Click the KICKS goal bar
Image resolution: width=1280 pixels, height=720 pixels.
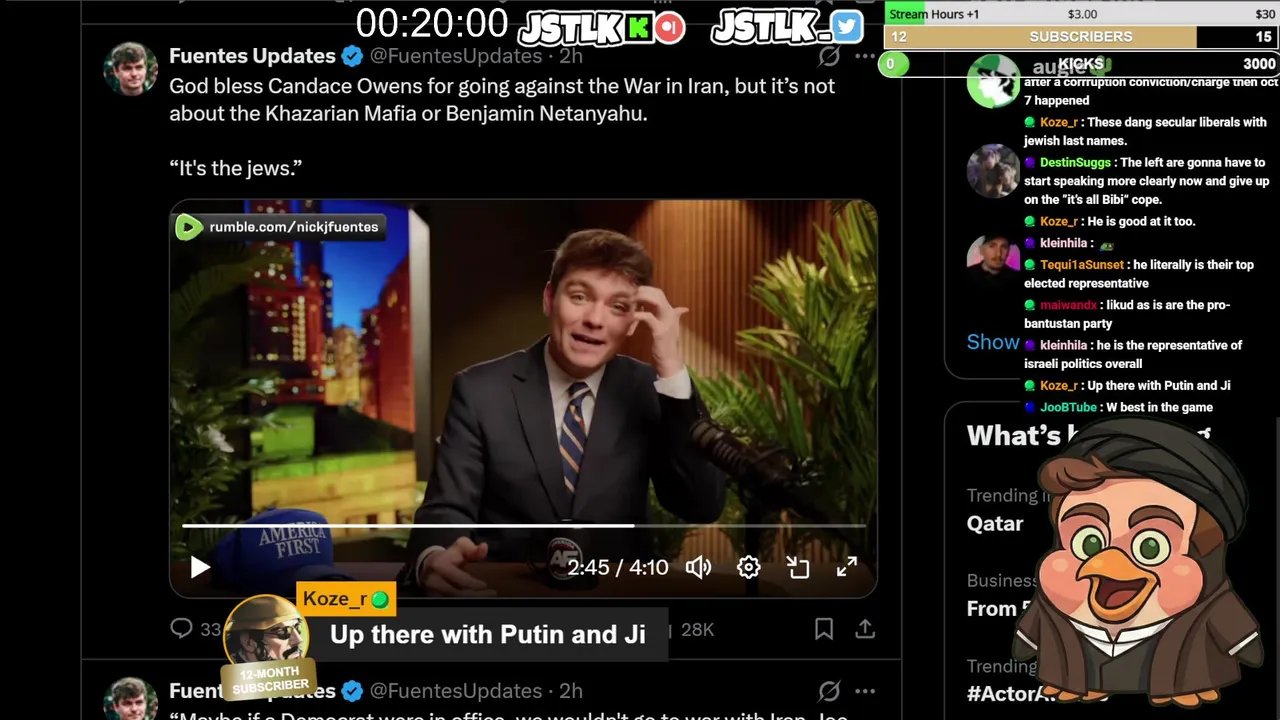[x=1081, y=64]
